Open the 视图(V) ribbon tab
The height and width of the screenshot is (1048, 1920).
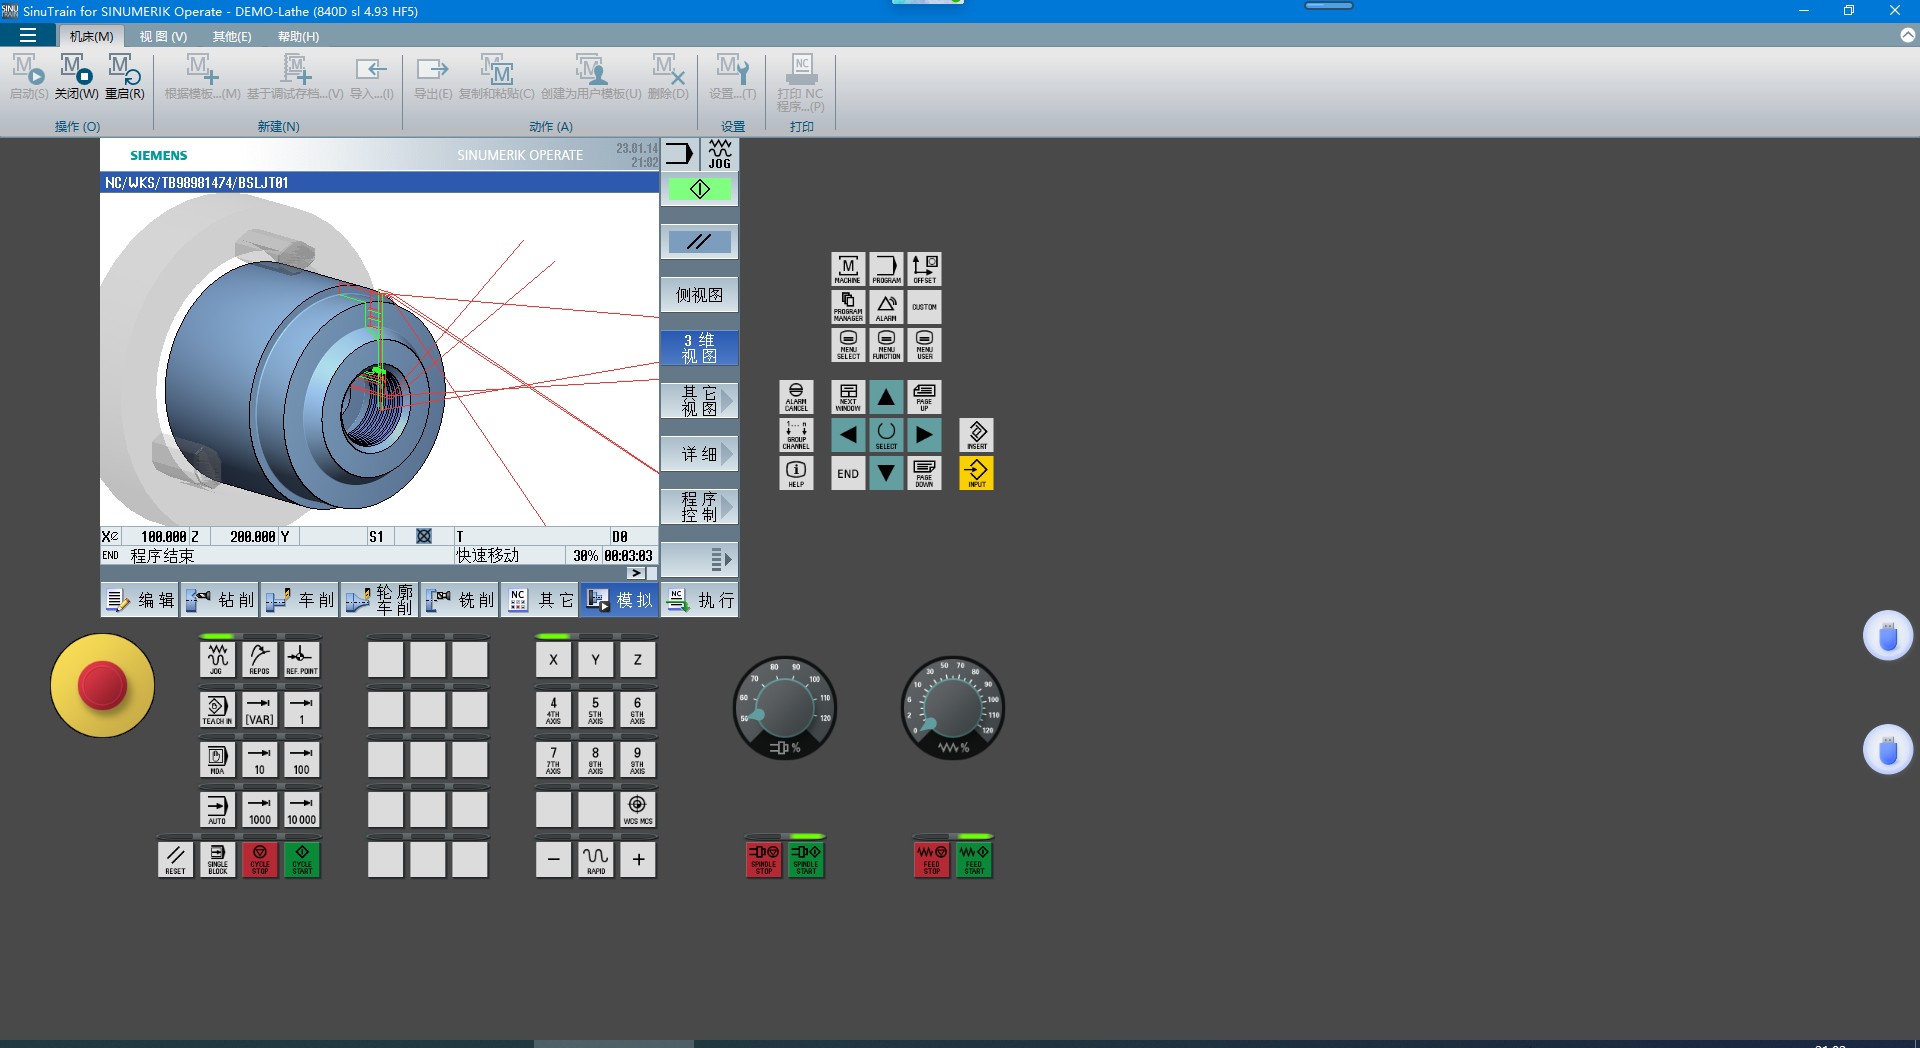163,36
